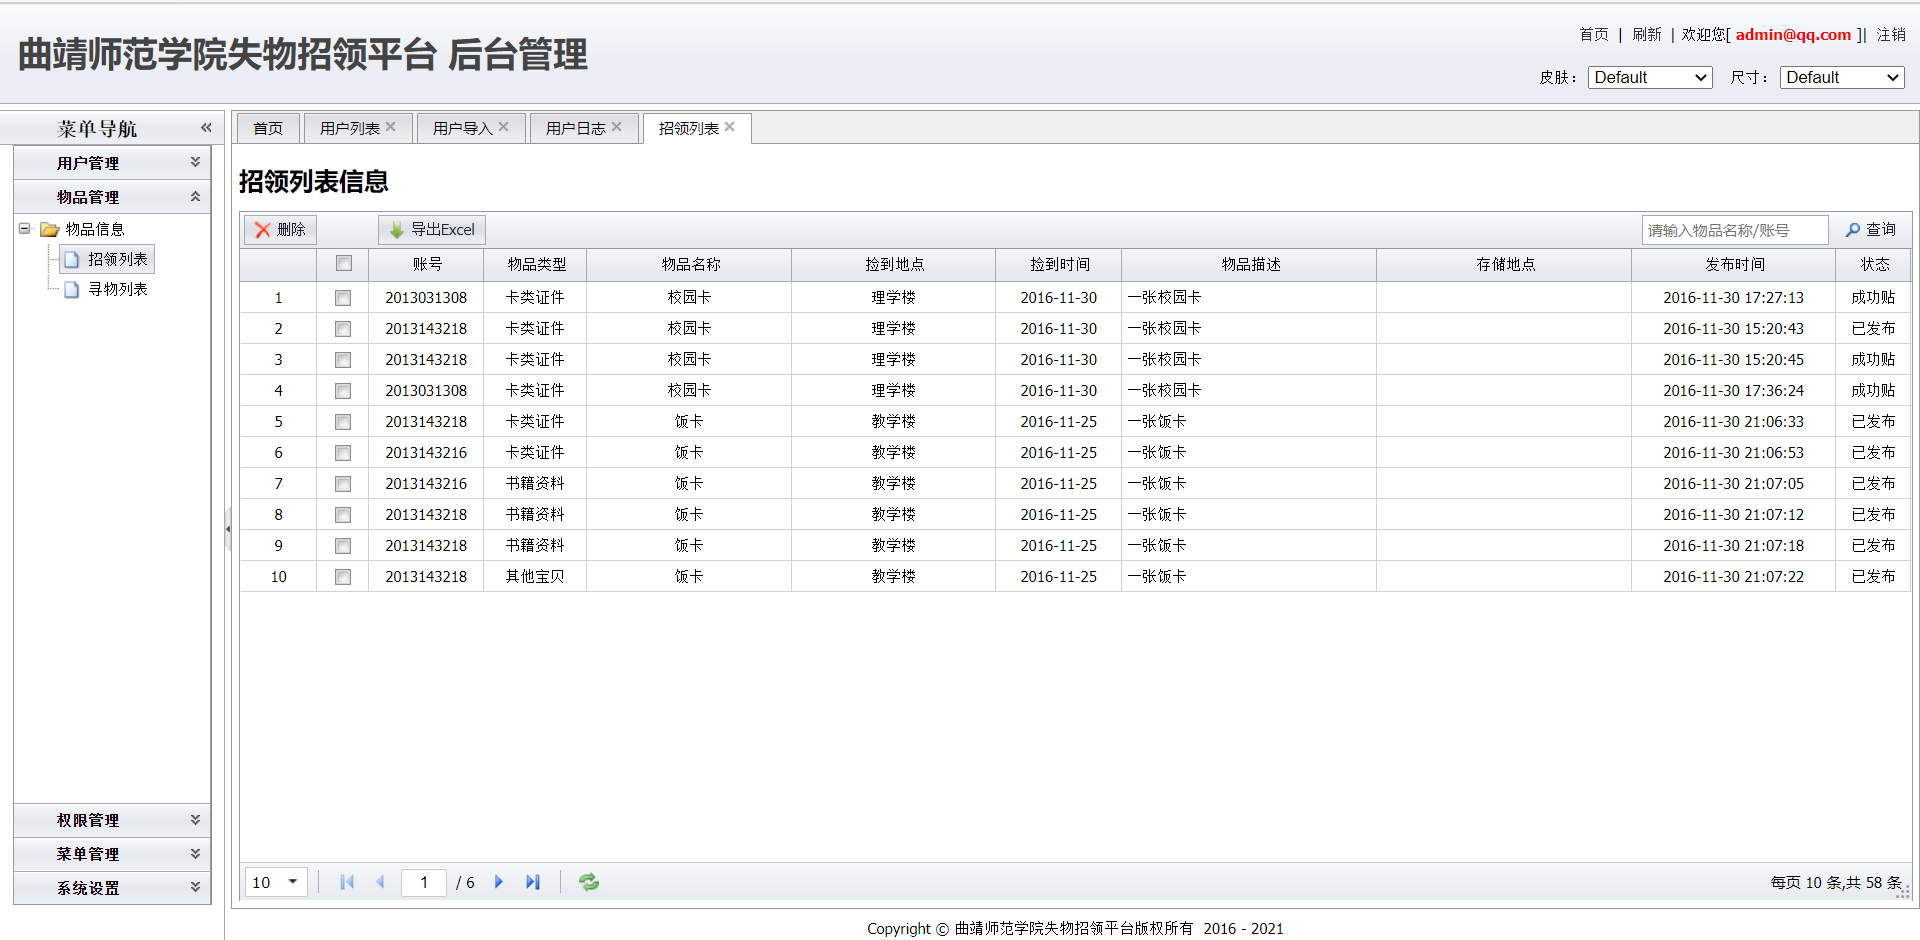Focus the 请输入物品名称/账号 search box

tap(1735, 230)
